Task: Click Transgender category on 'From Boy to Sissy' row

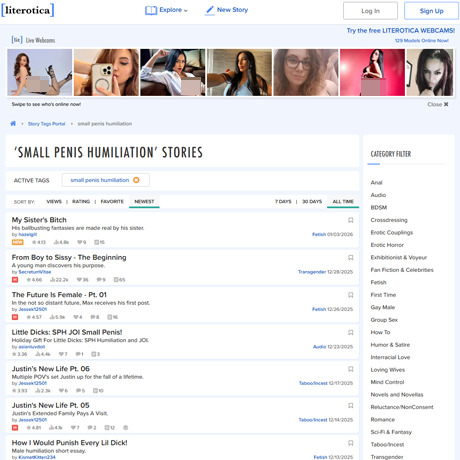Action: pyautogui.click(x=312, y=272)
